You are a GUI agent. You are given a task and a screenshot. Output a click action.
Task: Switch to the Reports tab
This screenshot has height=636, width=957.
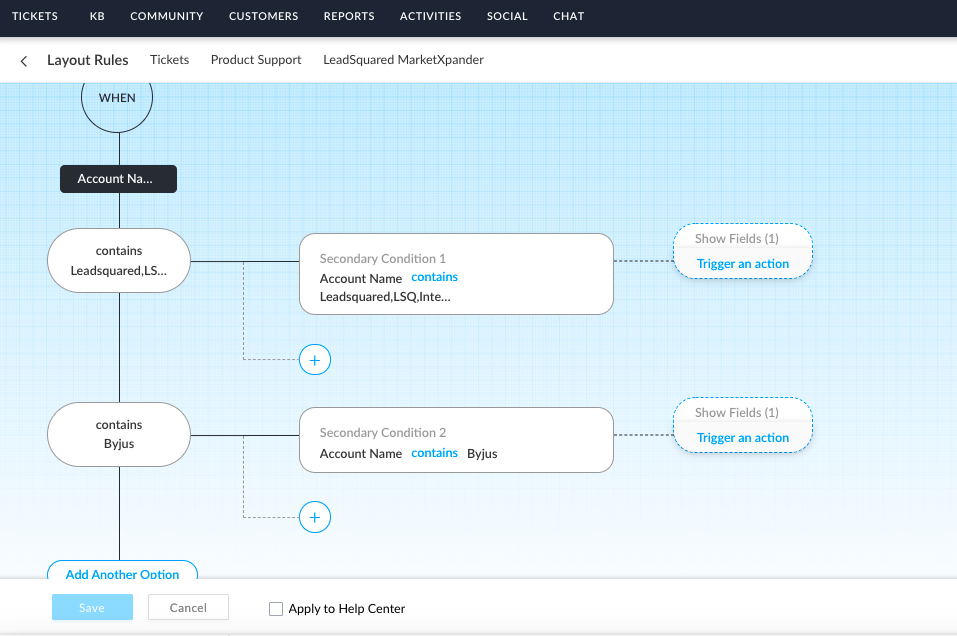pyautogui.click(x=349, y=16)
